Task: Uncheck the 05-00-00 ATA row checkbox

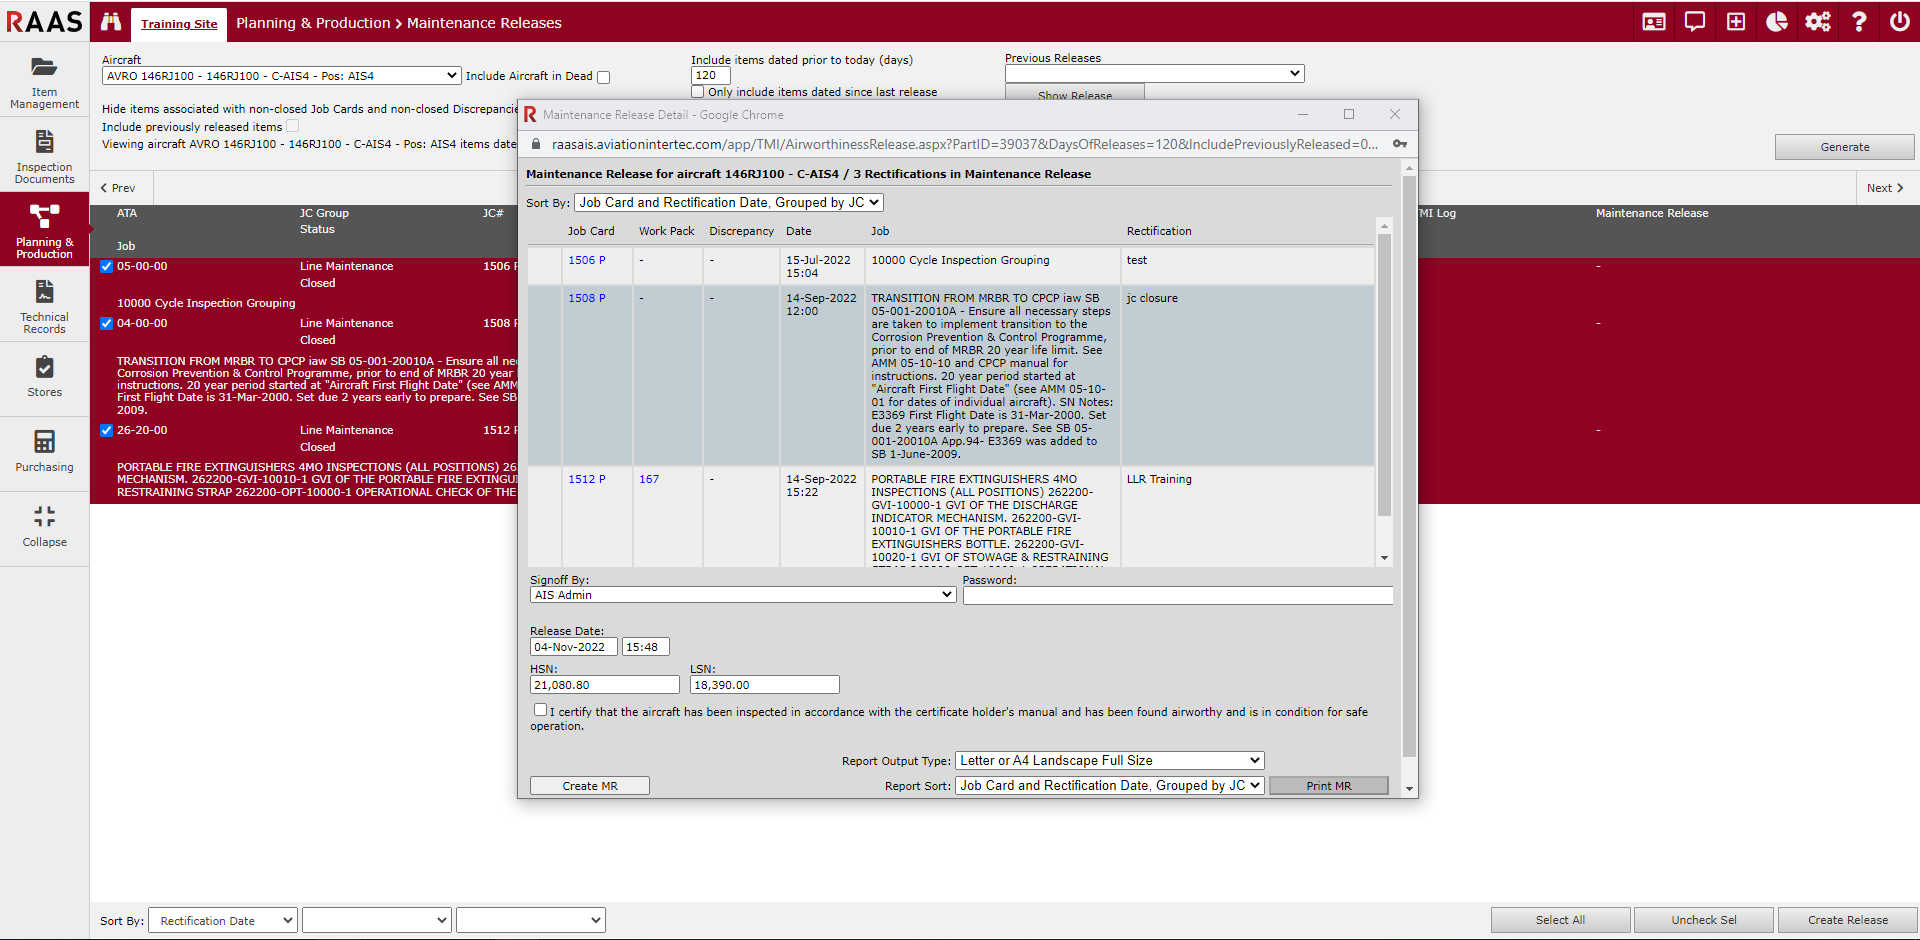Action: click(106, 267)
